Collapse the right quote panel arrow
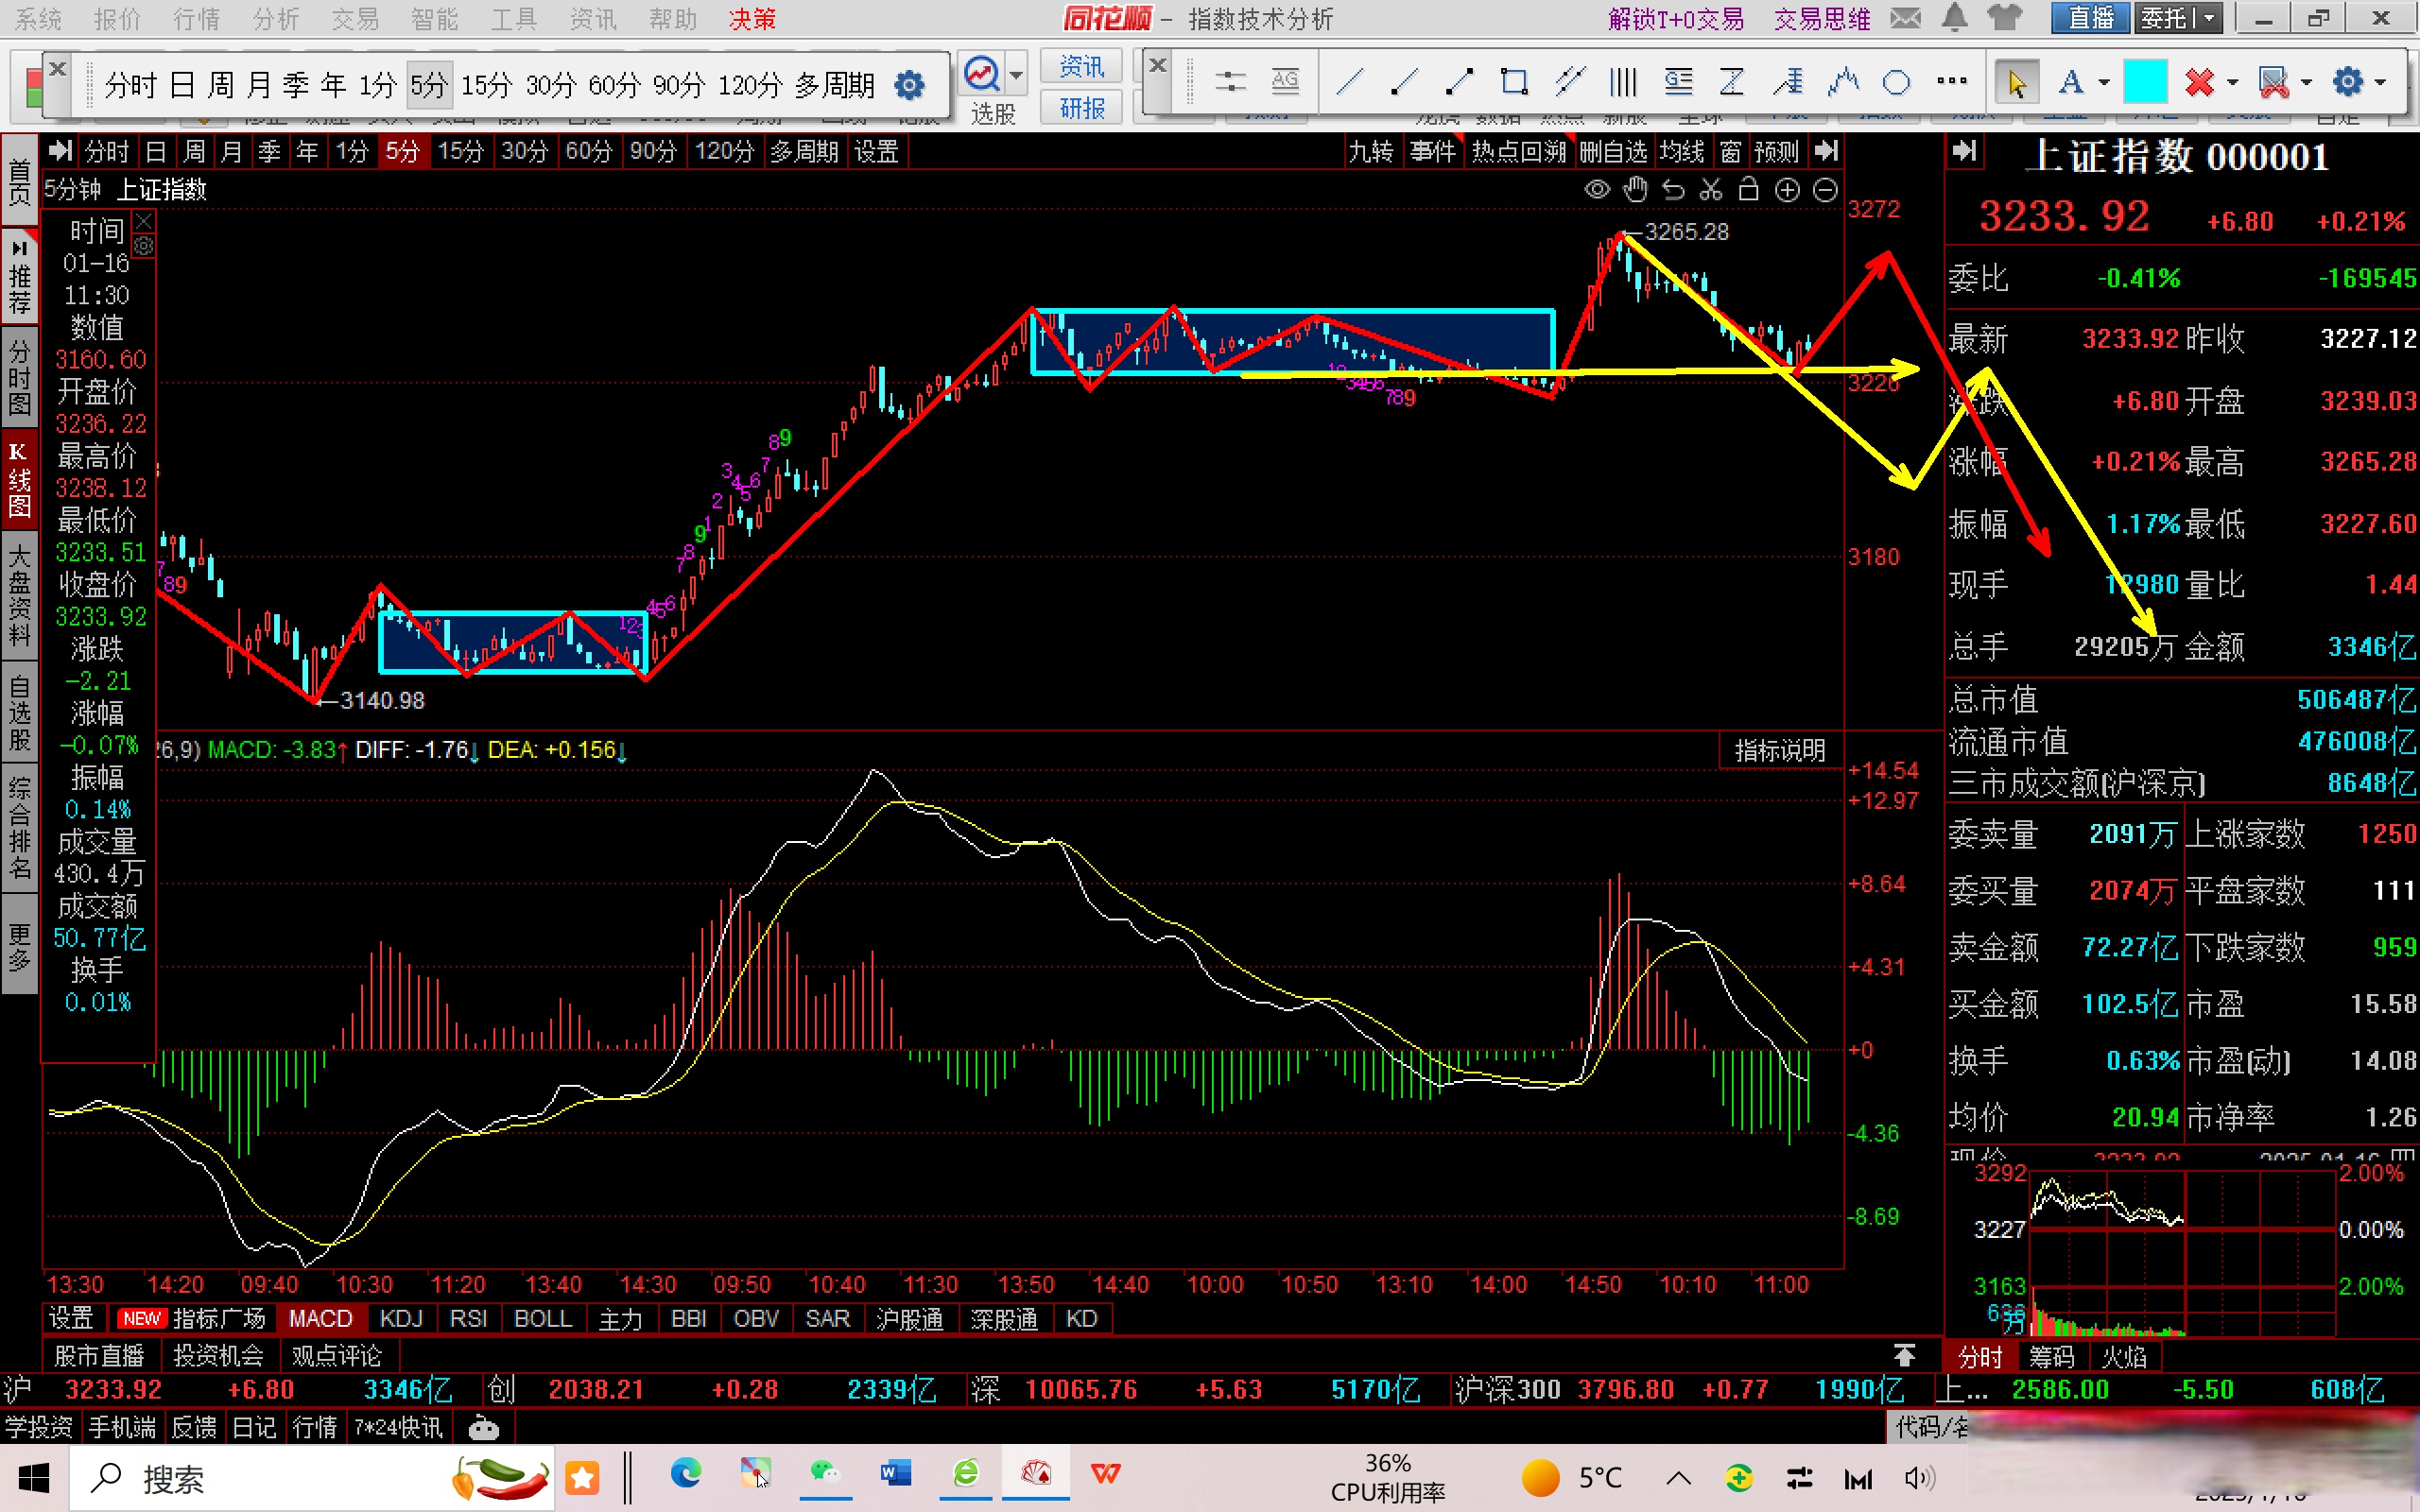The width and height of the screenshot is (2420, 1512). coord(1964,151)
